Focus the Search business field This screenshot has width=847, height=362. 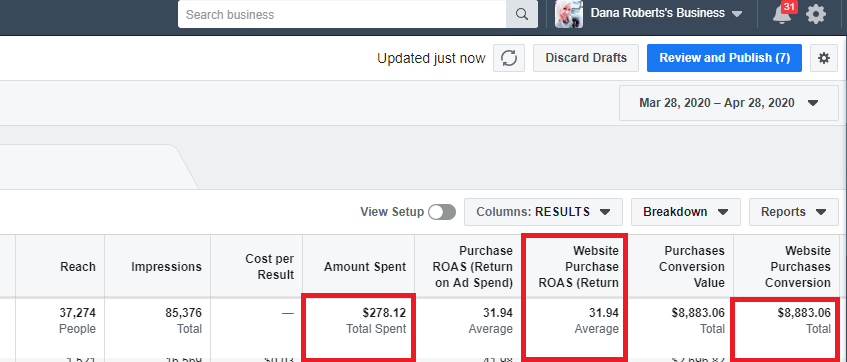point(342,15)
